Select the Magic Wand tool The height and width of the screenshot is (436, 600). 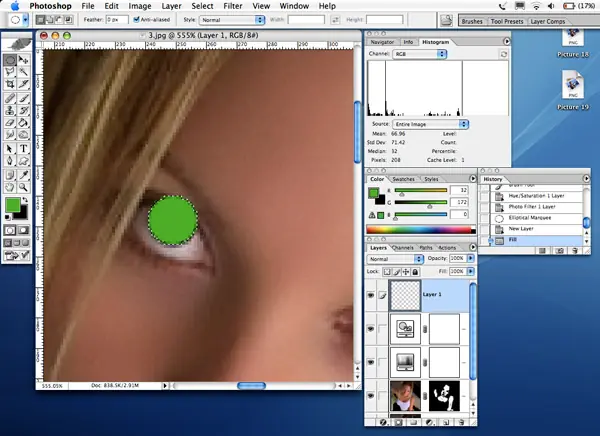pyautogui.click(x=23, y=72)
